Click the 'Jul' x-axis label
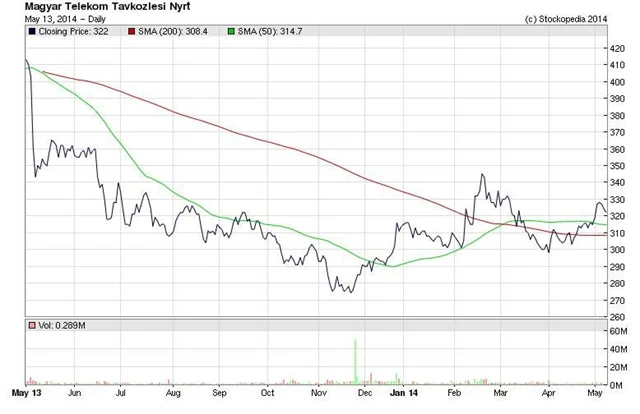Image resolution: width=640 pixels, height=414 pixels. (120, 393)
